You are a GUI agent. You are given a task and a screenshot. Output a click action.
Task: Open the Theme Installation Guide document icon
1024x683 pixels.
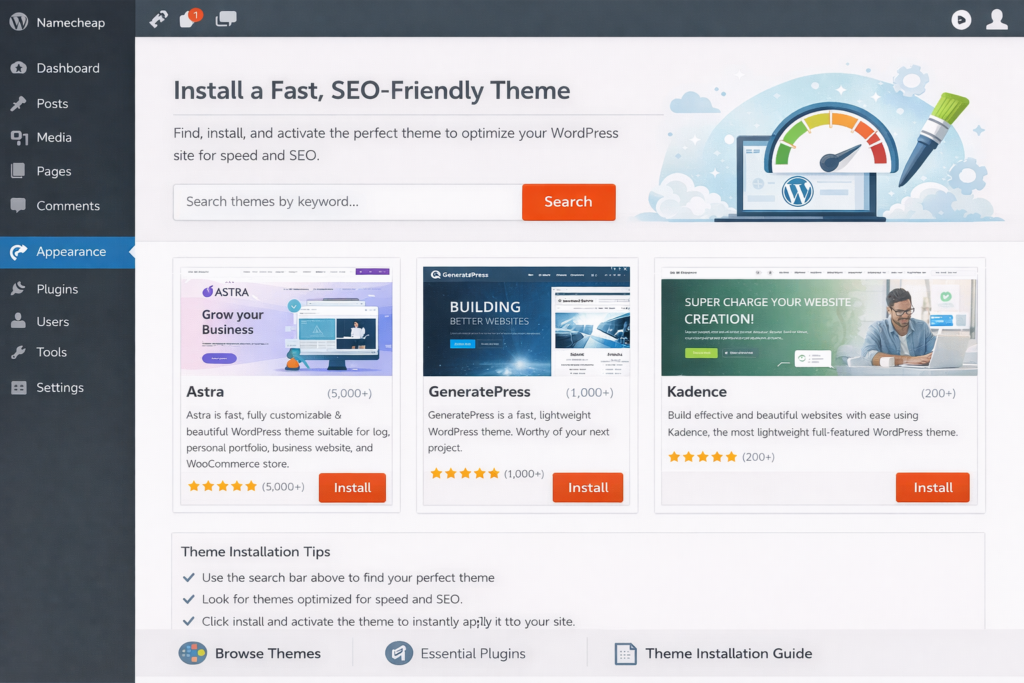(627, 653)
